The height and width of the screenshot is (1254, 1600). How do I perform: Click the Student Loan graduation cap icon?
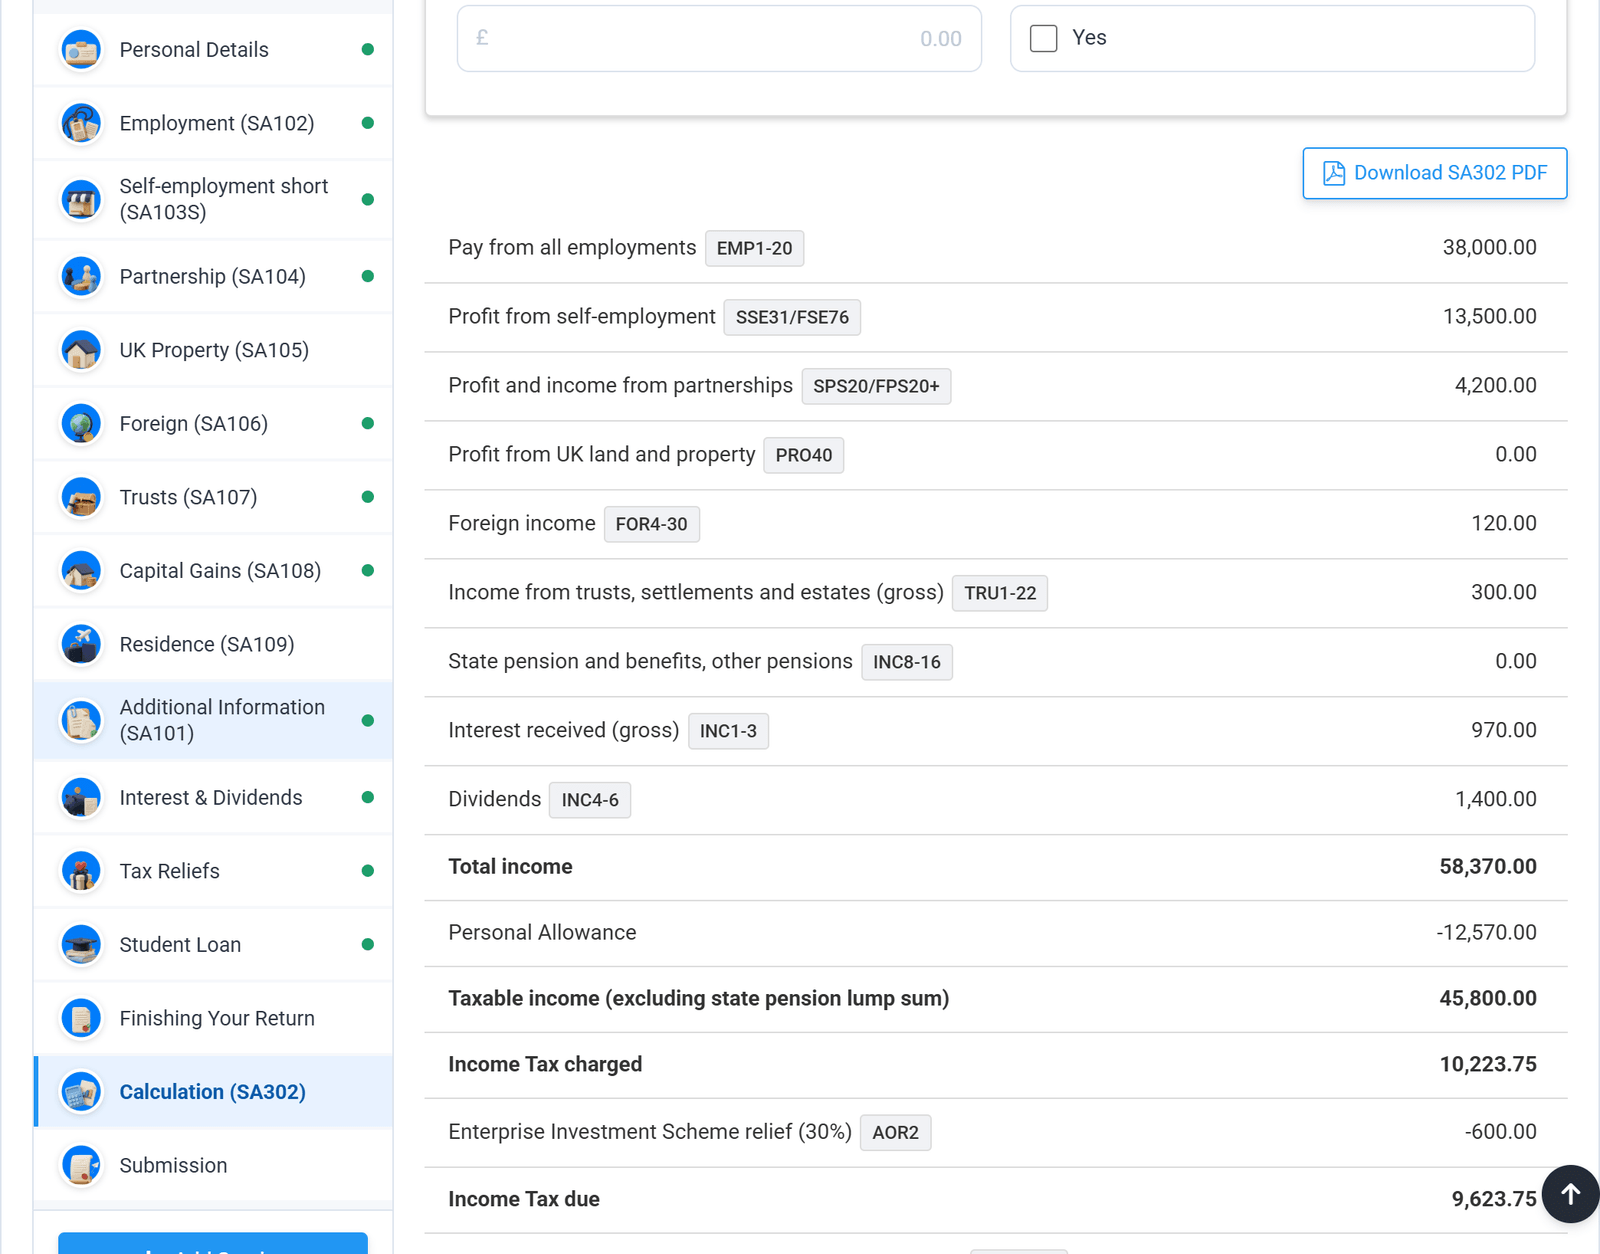[81, 945]
